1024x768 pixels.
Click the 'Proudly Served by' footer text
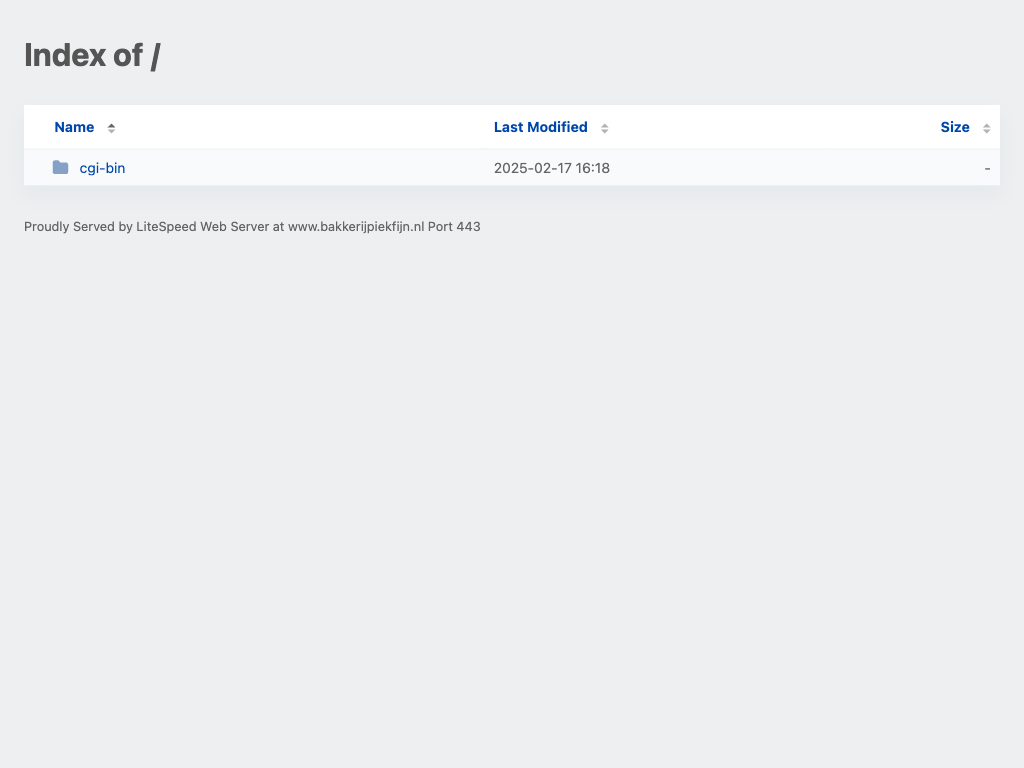pyautogui.click(x=78, y=227)
